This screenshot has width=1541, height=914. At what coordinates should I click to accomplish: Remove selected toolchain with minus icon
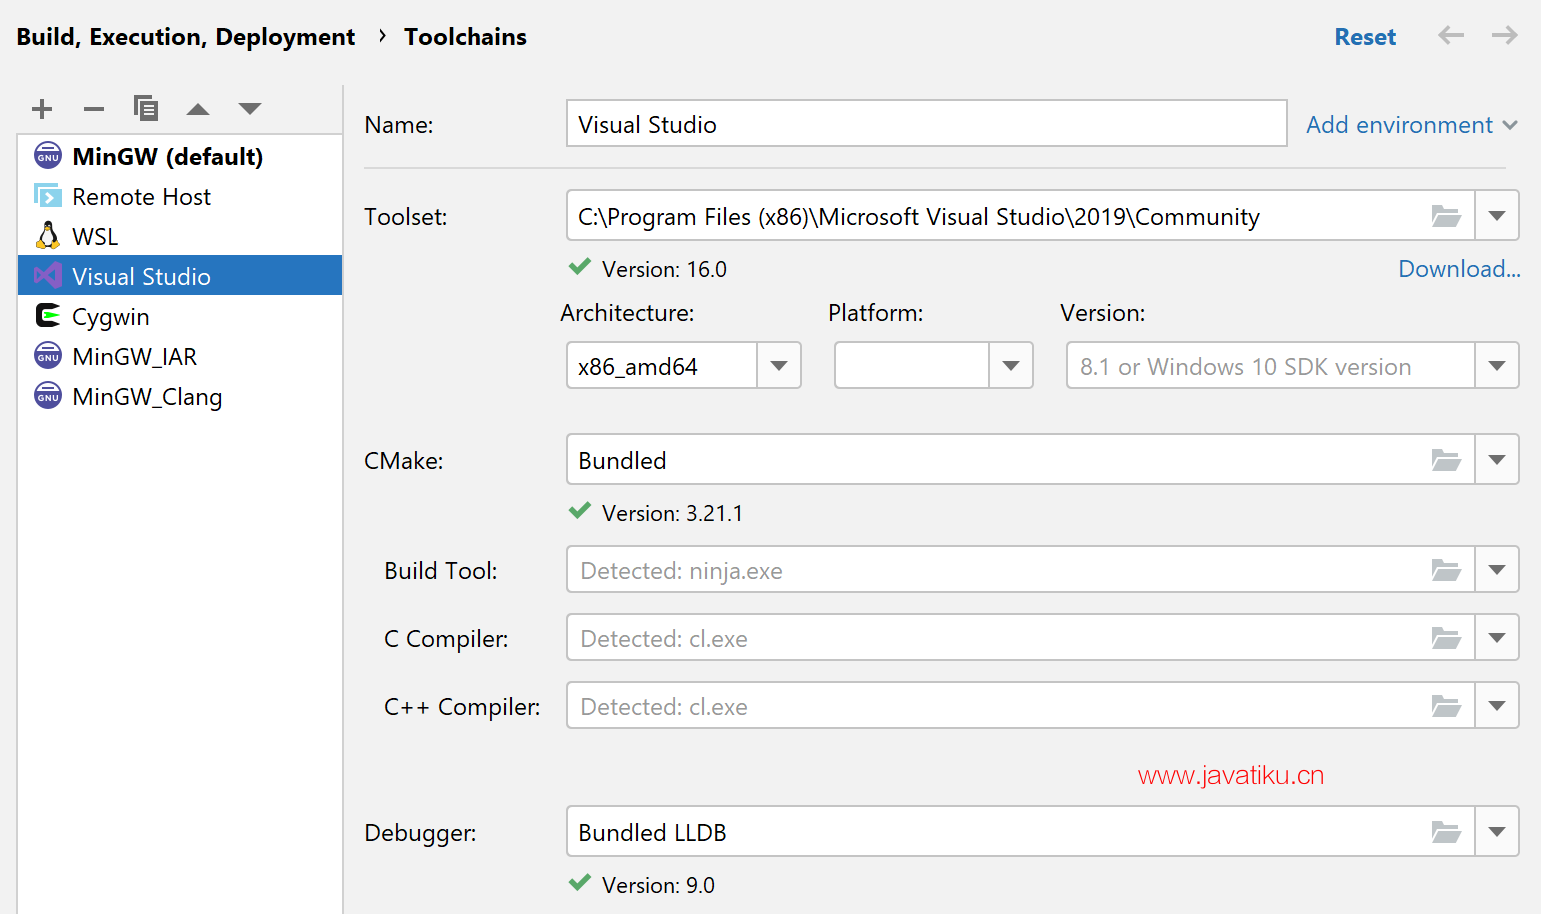[94, 108]
